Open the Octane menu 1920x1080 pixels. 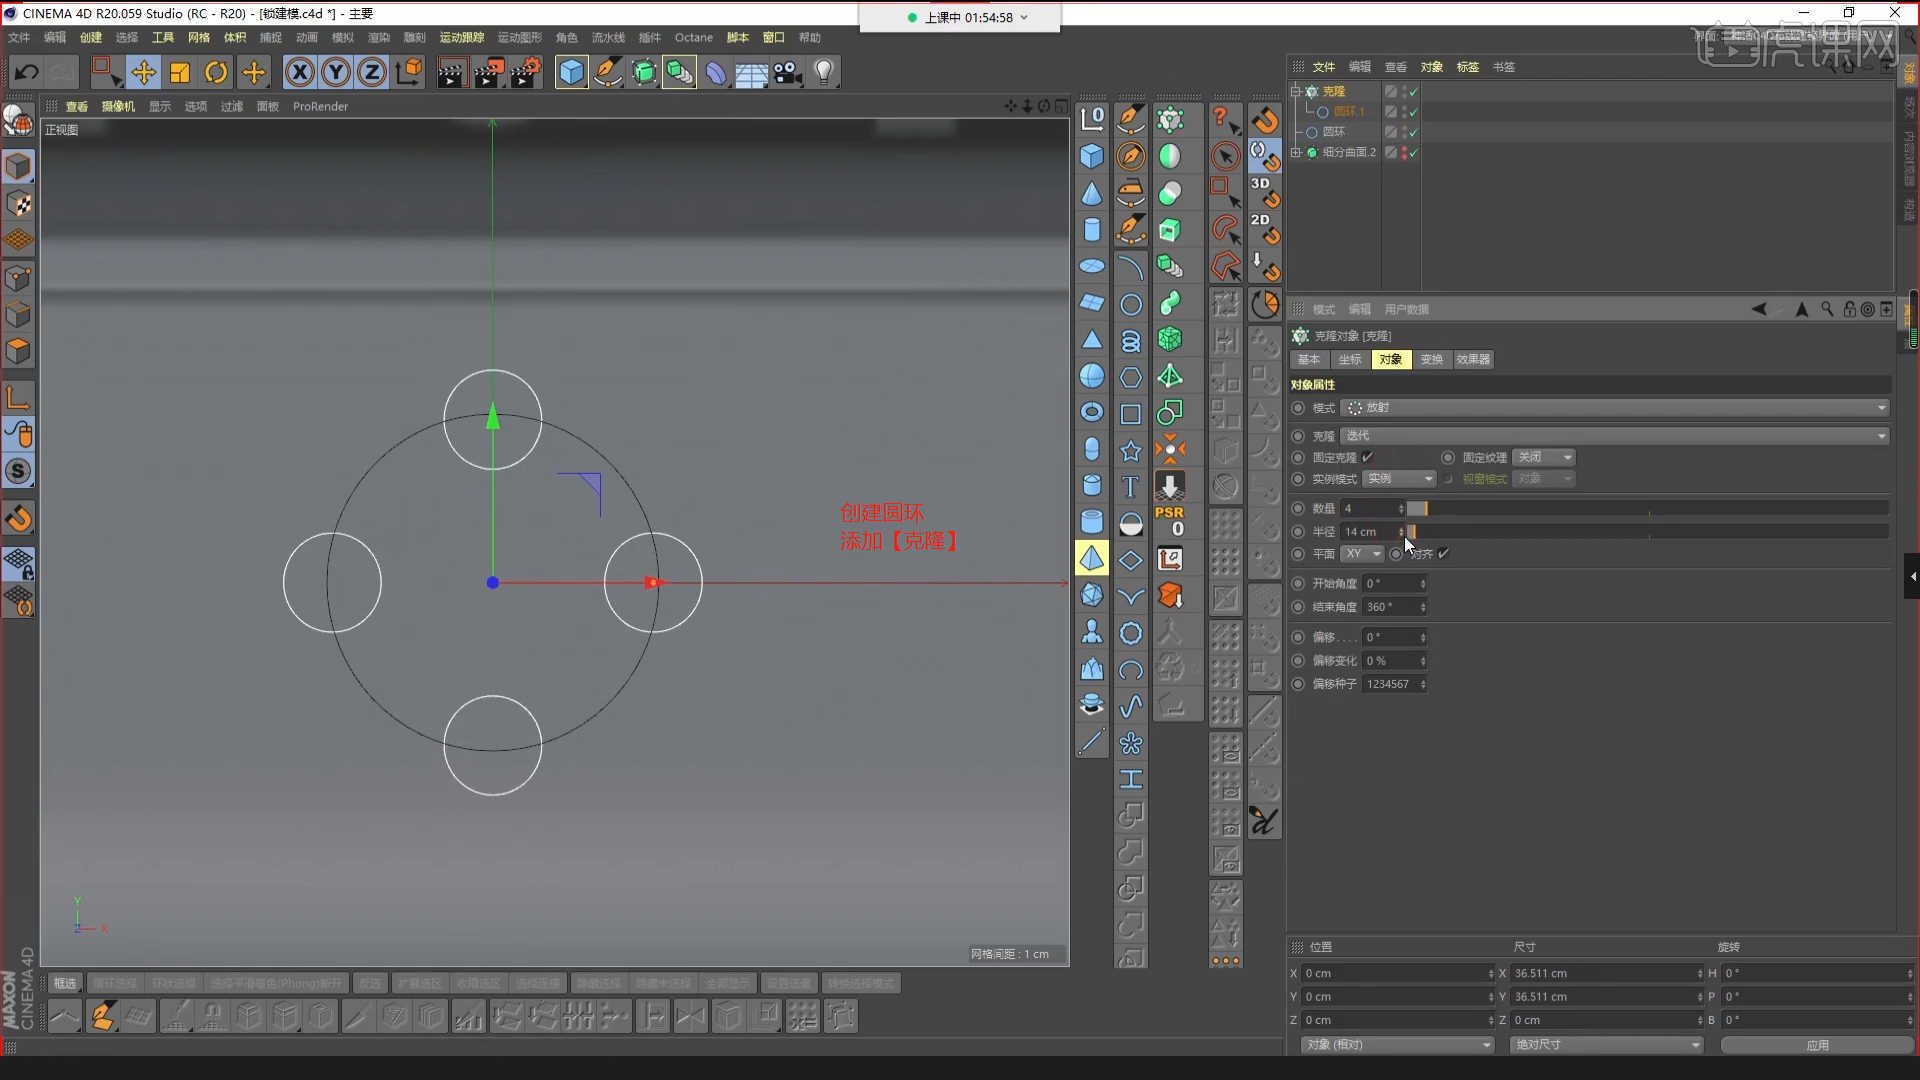pos(693,37)
